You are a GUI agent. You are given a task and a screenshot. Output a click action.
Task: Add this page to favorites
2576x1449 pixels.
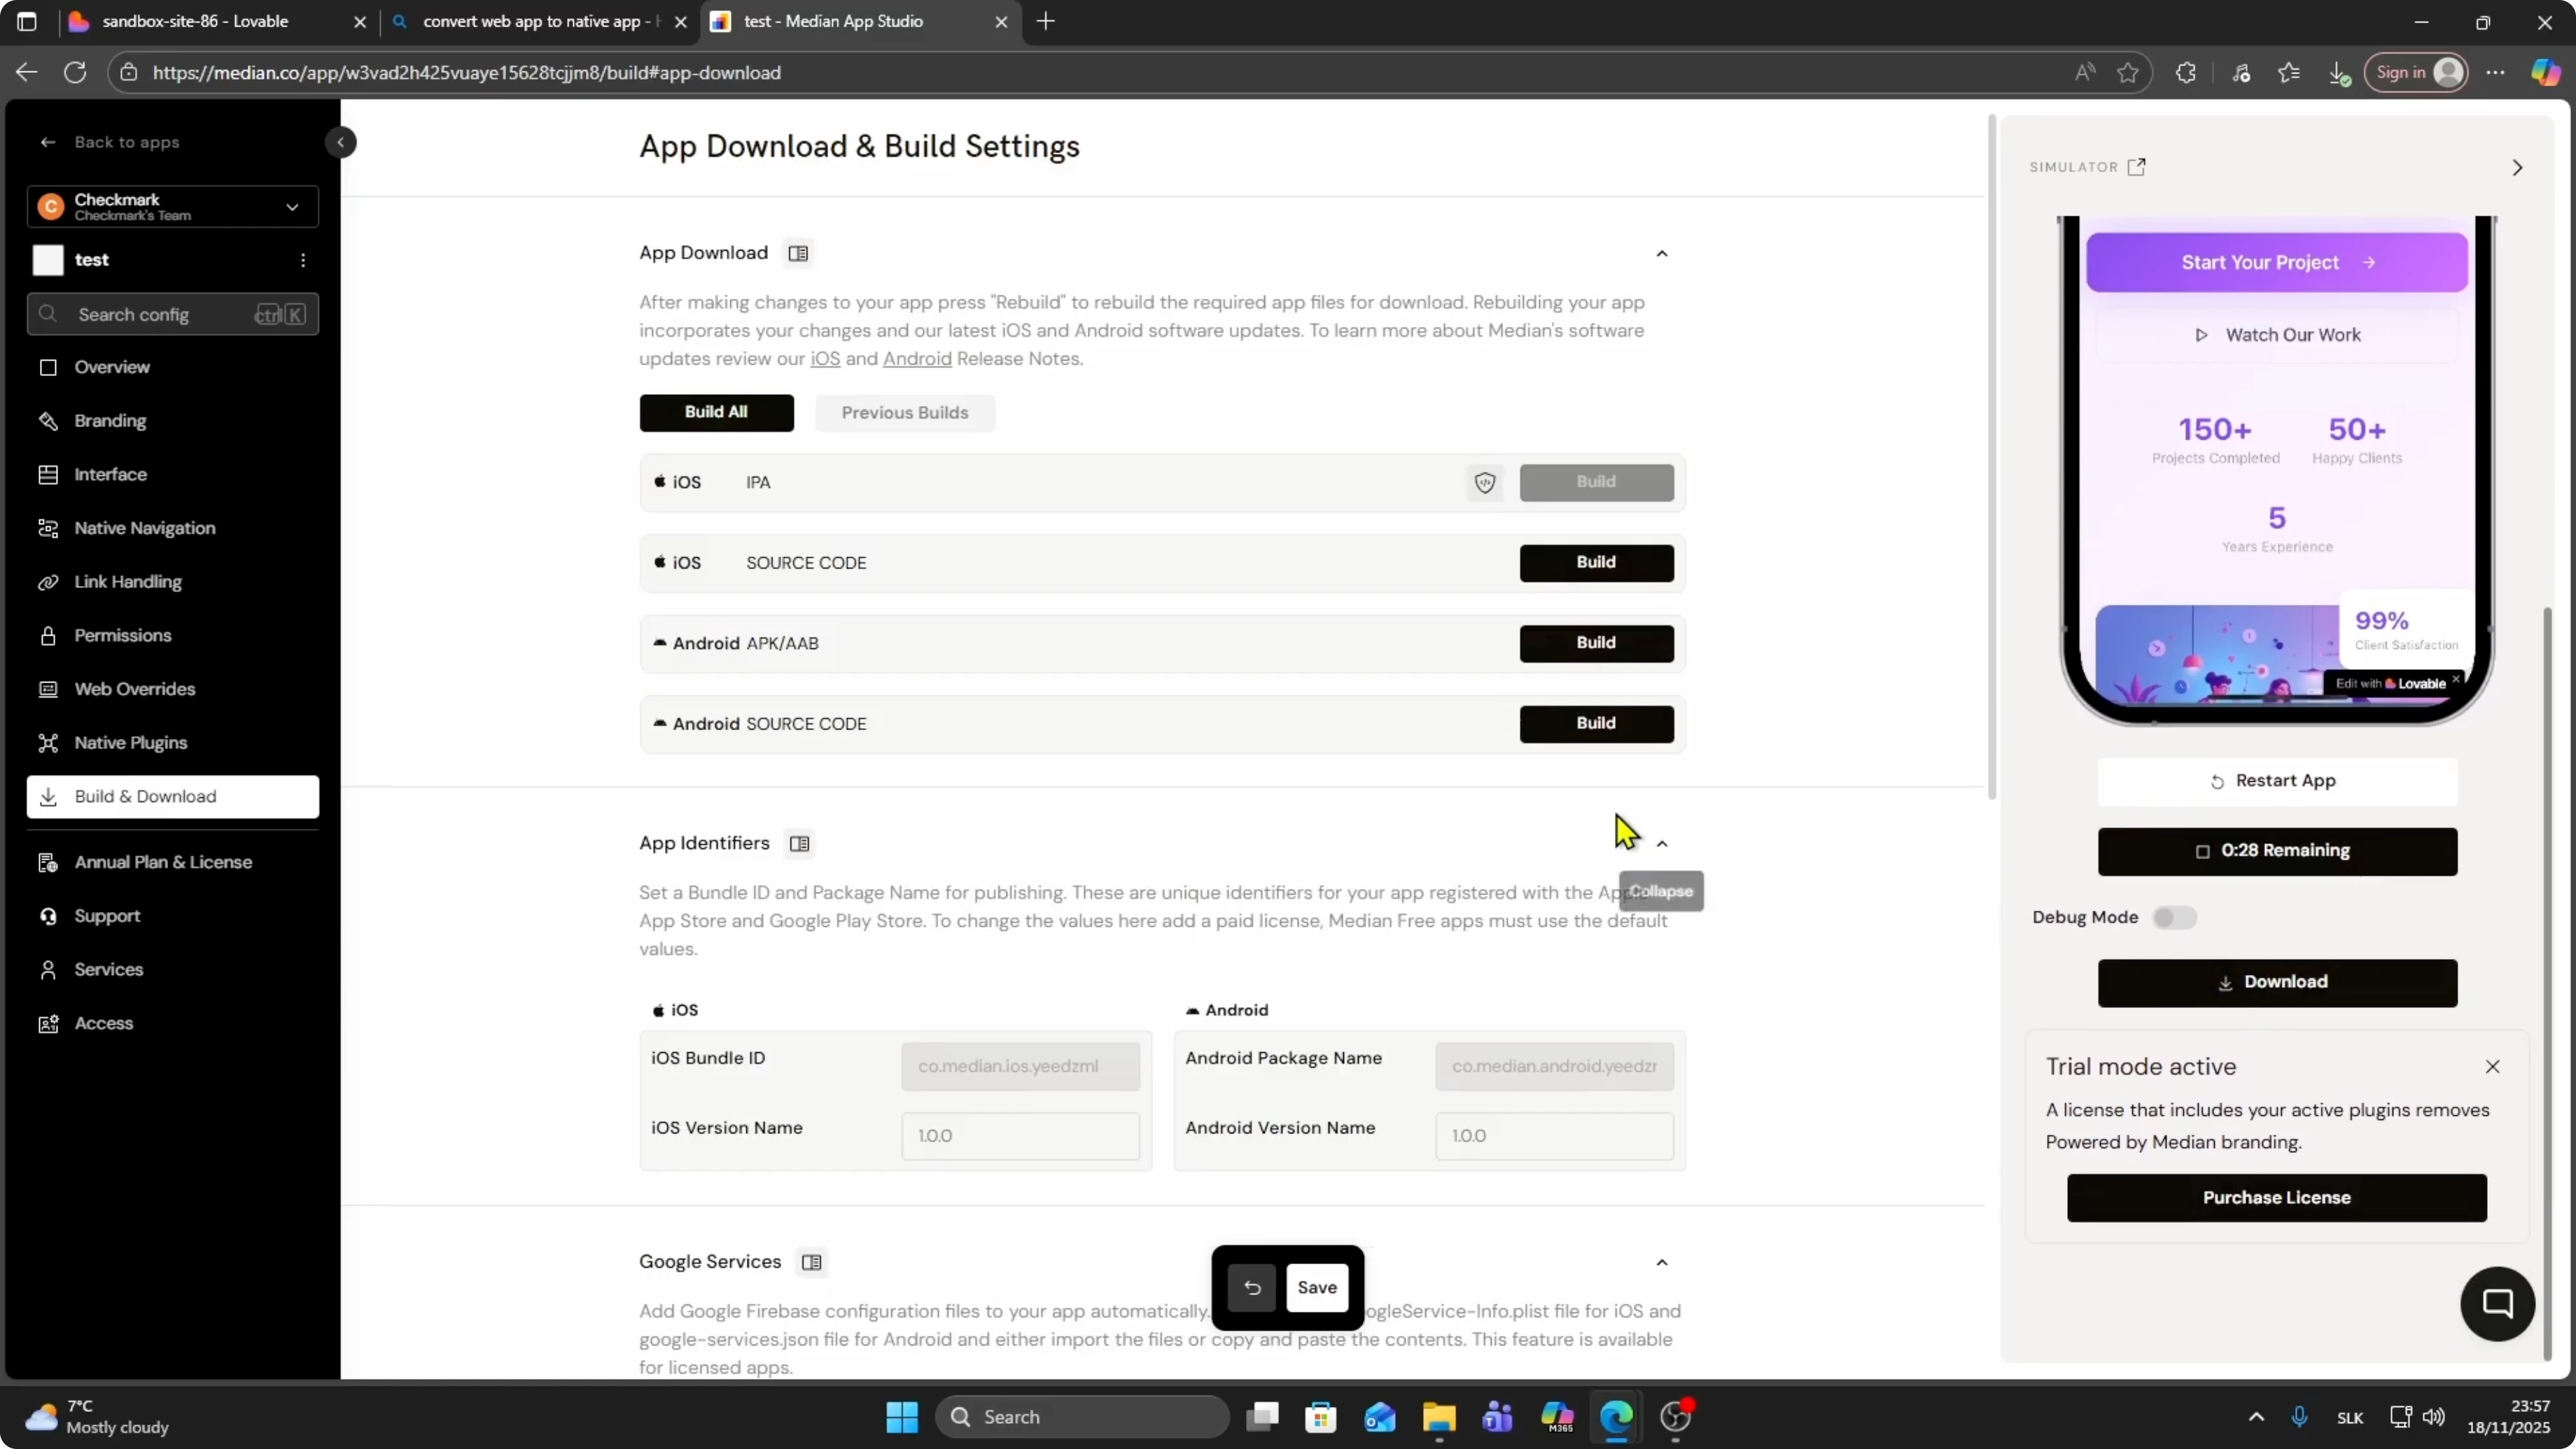pyautogui.click(x=2128, y=72)
